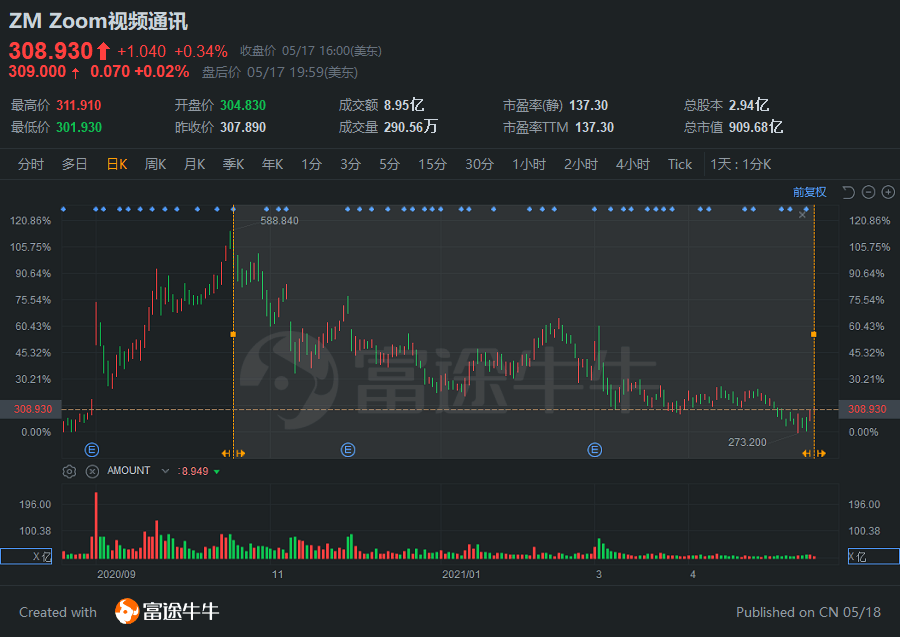The height and width of the screenshot is (637, 900).
Task: Select the 年K yearly tab
Action: point(273,165)
